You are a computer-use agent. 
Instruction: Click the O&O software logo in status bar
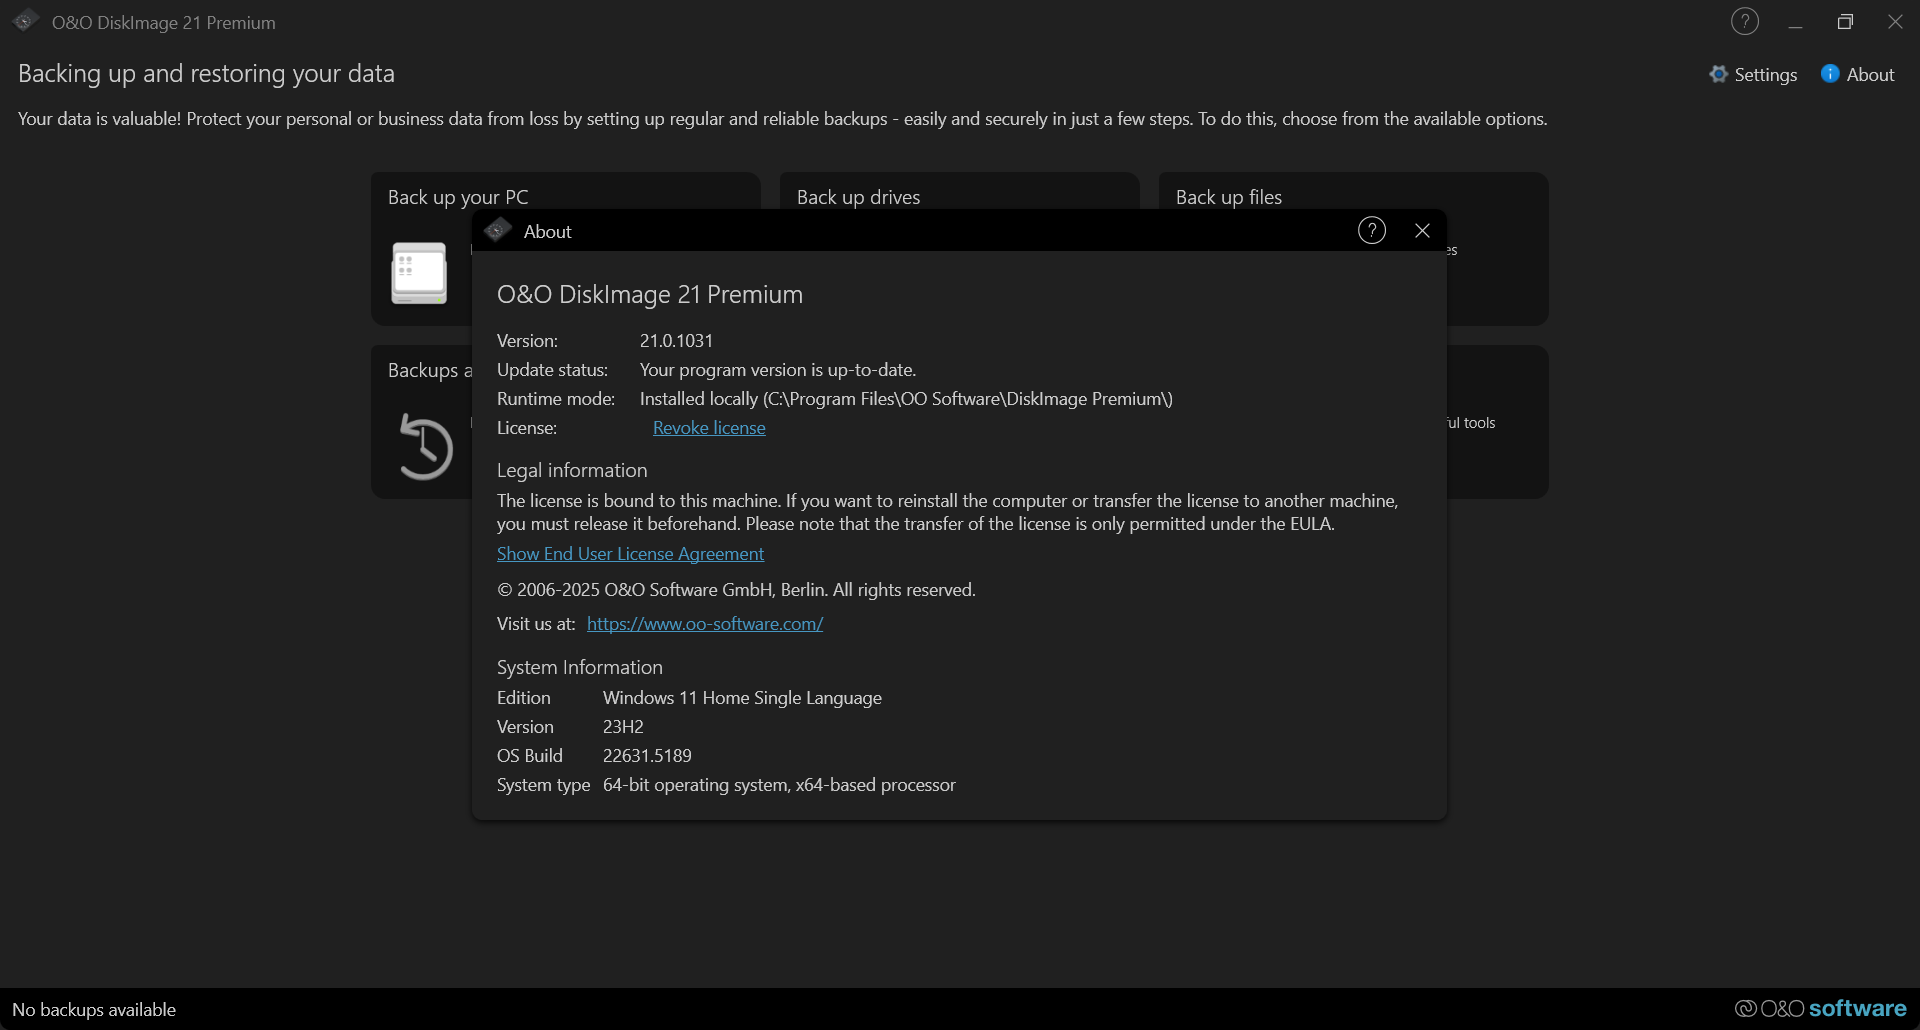tap(1820, 1008)
